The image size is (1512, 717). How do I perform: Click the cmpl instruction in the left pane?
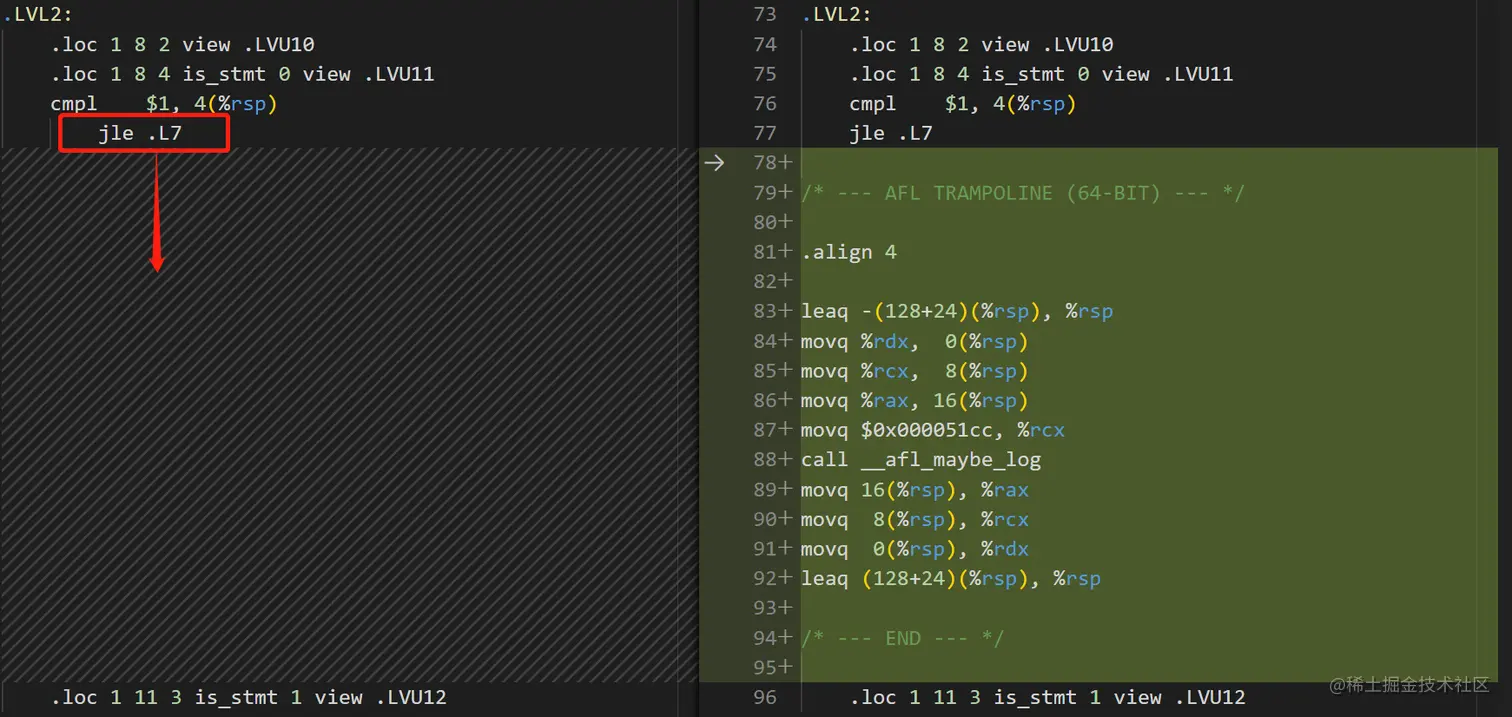pos(164,104)
